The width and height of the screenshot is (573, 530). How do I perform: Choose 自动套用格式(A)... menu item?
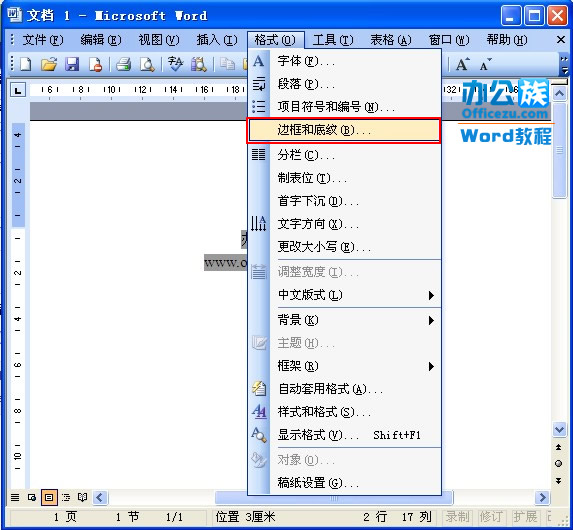[344, 389]
